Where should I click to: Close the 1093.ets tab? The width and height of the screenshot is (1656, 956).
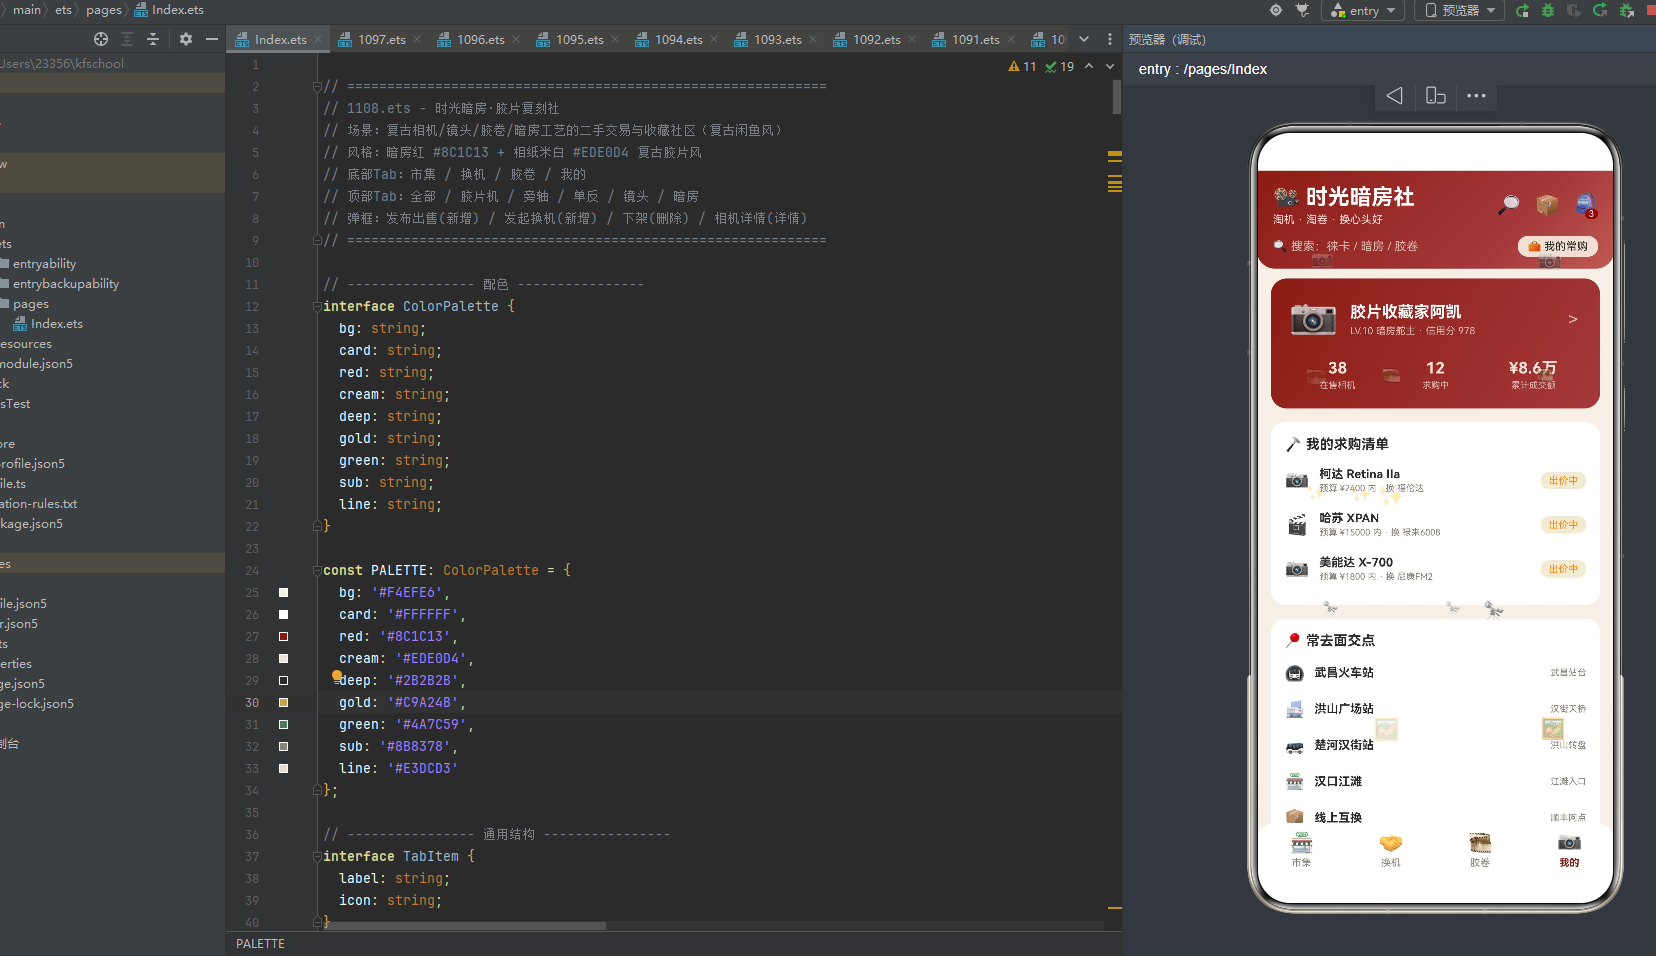(x=813, y=40)
